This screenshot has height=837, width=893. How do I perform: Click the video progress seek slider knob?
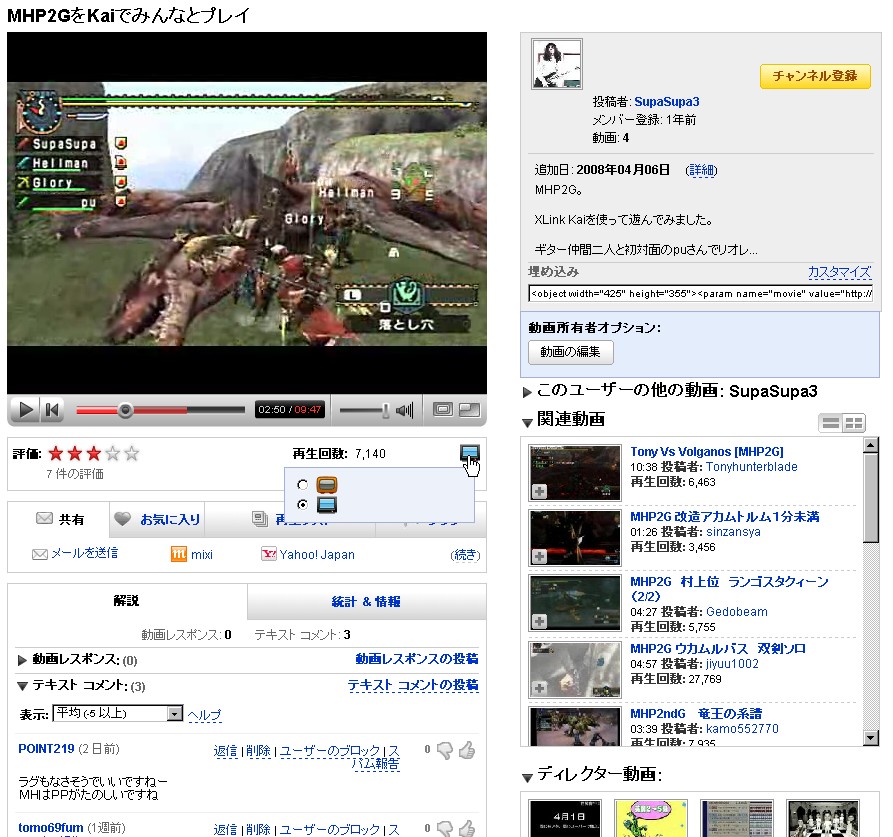point(125,410)
